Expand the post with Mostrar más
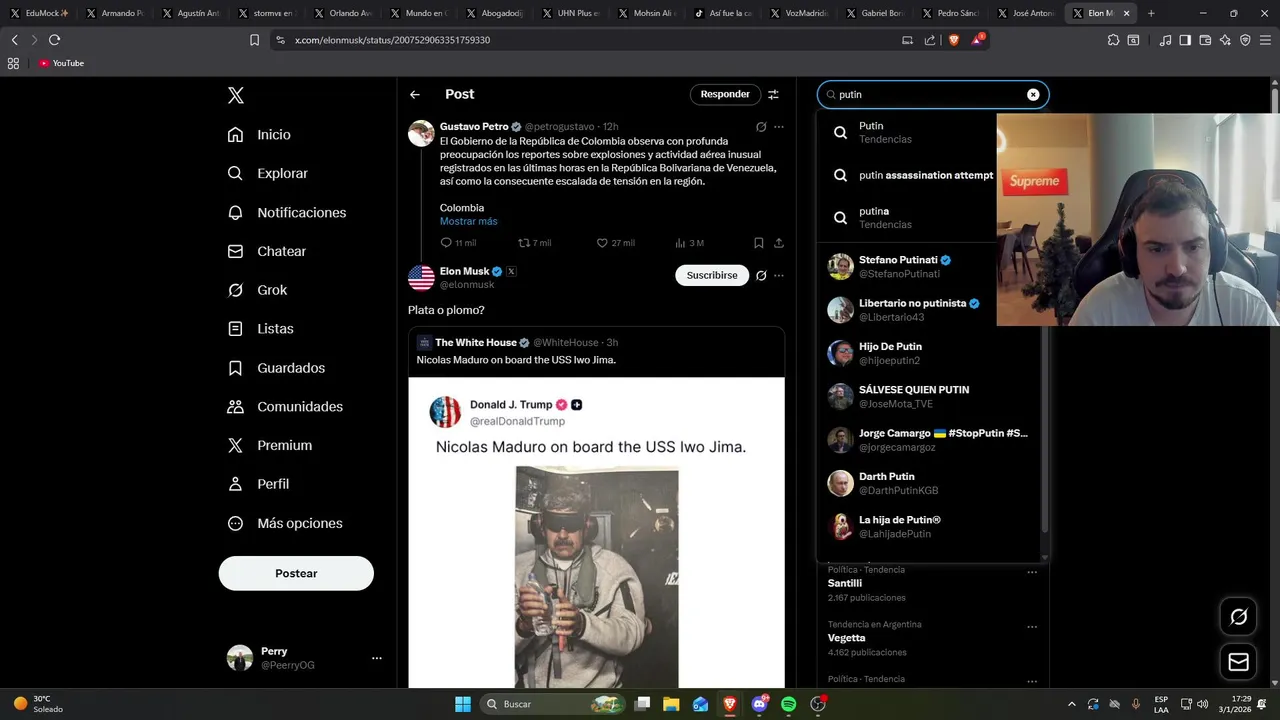The height and width of the screenshot is (720, 1280). (468, 221)
